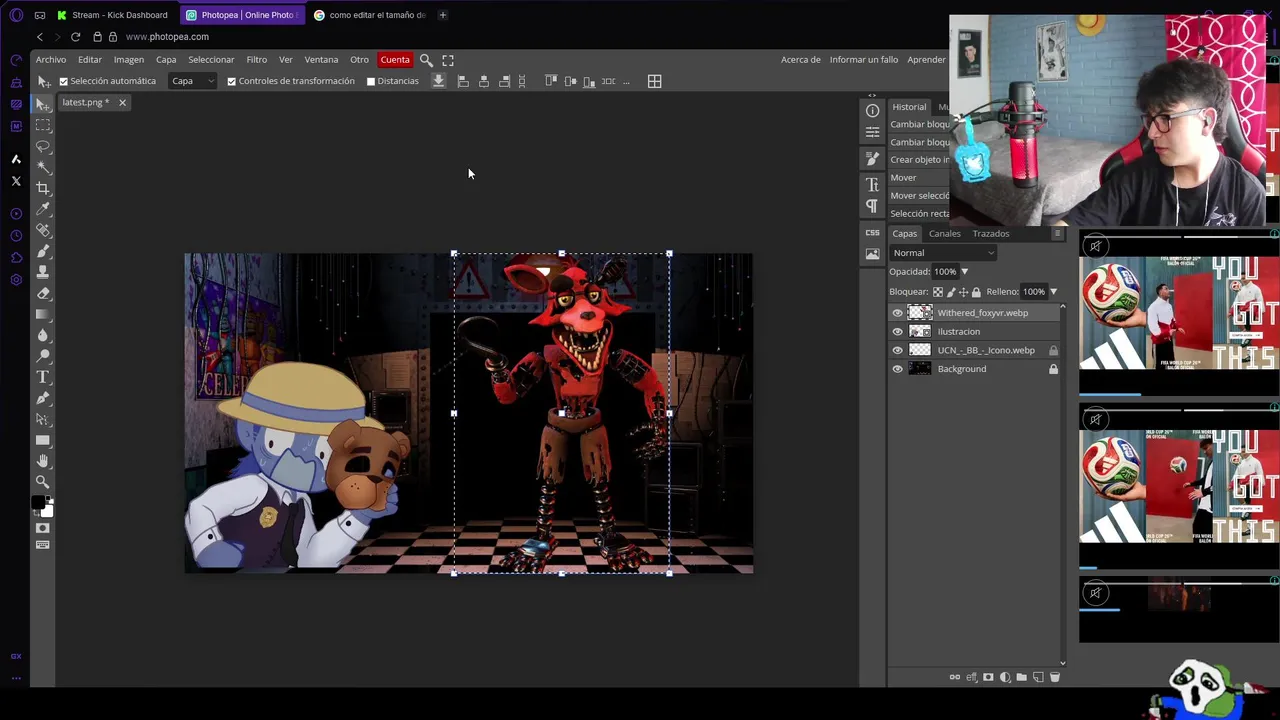Click Informar un fallo link
Image resolution: width=1280 pixels, height=720 pixels.
tap(864, 60)
